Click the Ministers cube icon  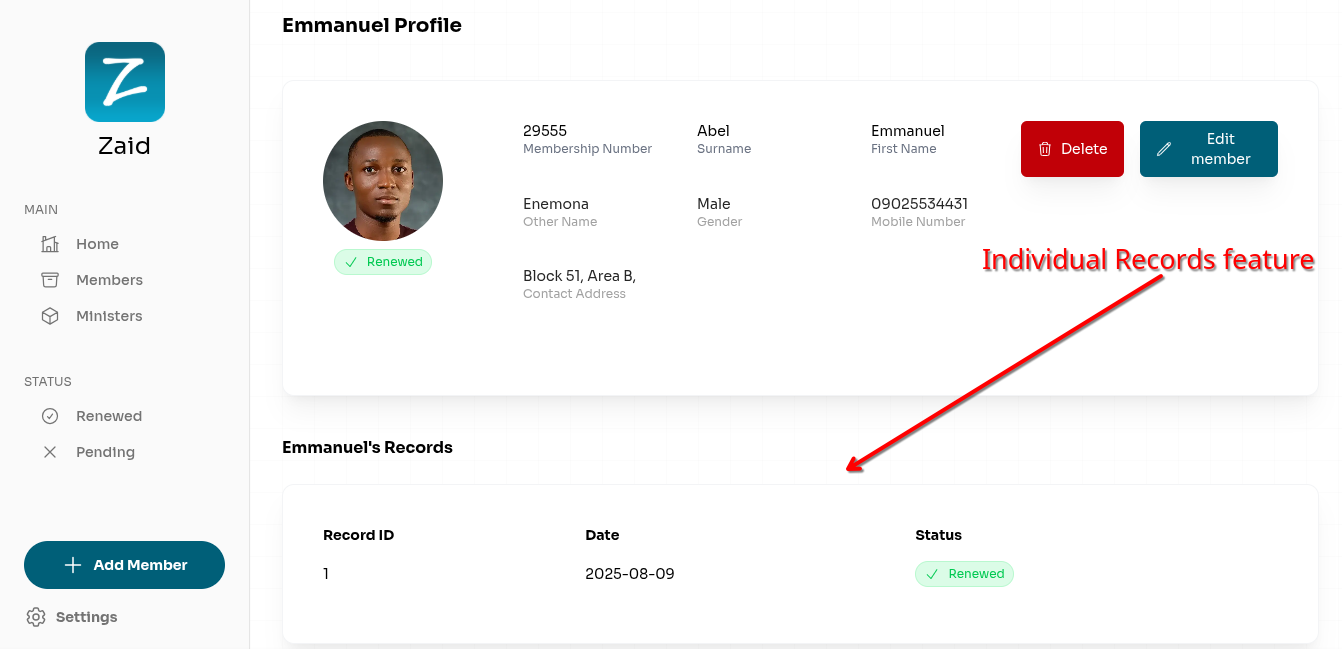click(50, 316)
